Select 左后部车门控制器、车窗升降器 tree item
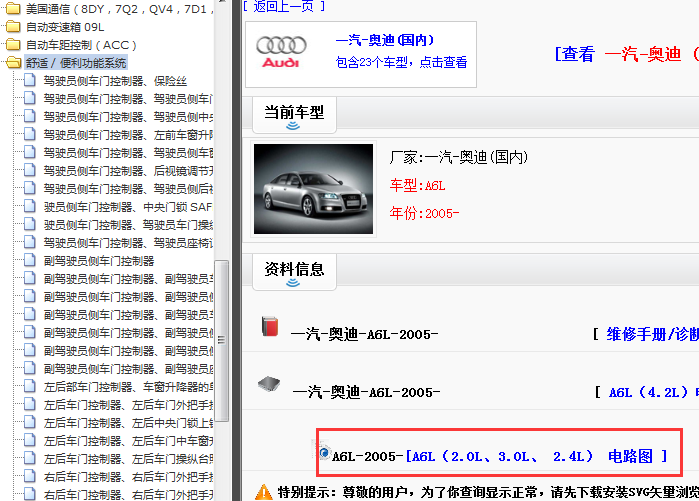 127,386
